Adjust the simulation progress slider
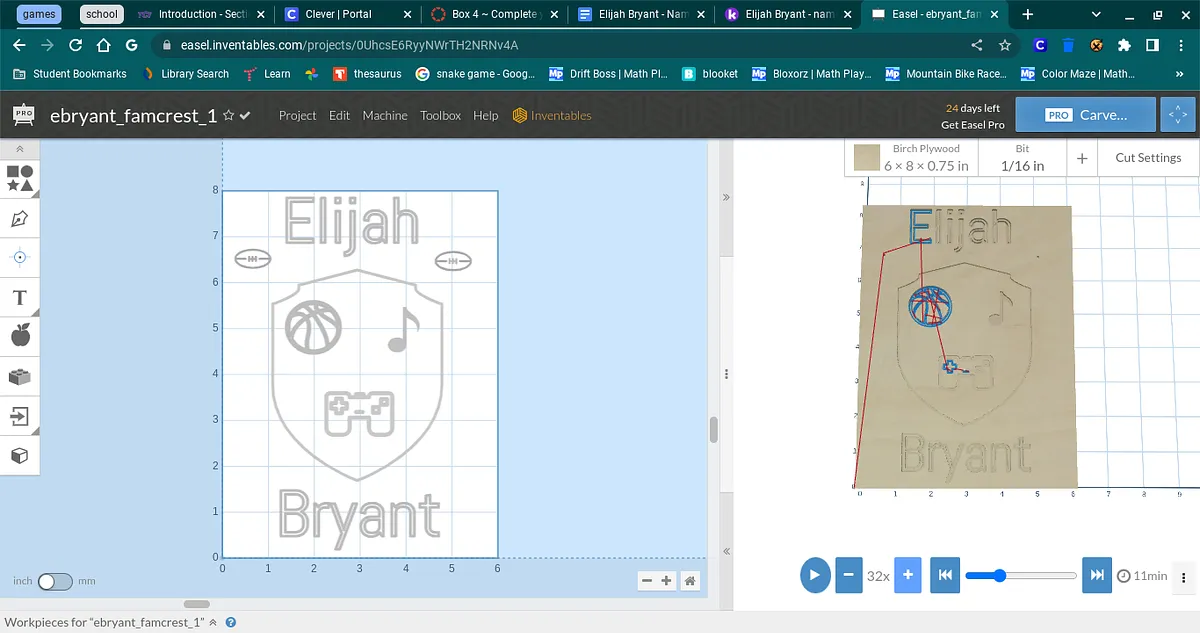 [1000, 575]
